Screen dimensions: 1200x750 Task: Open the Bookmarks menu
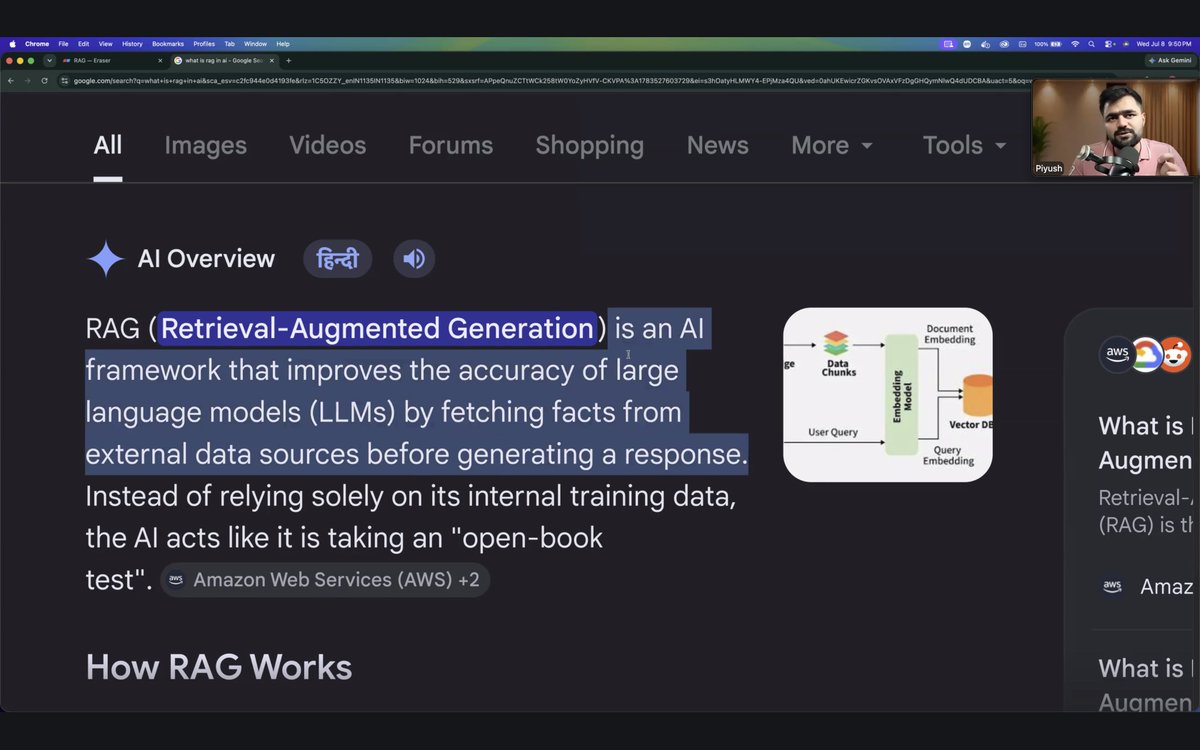point(168,44)
